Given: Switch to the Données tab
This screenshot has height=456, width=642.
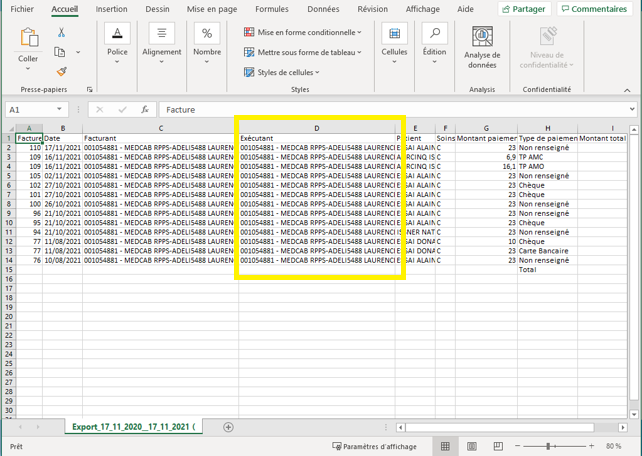Looking at the screenshot, I should (323, 9).
